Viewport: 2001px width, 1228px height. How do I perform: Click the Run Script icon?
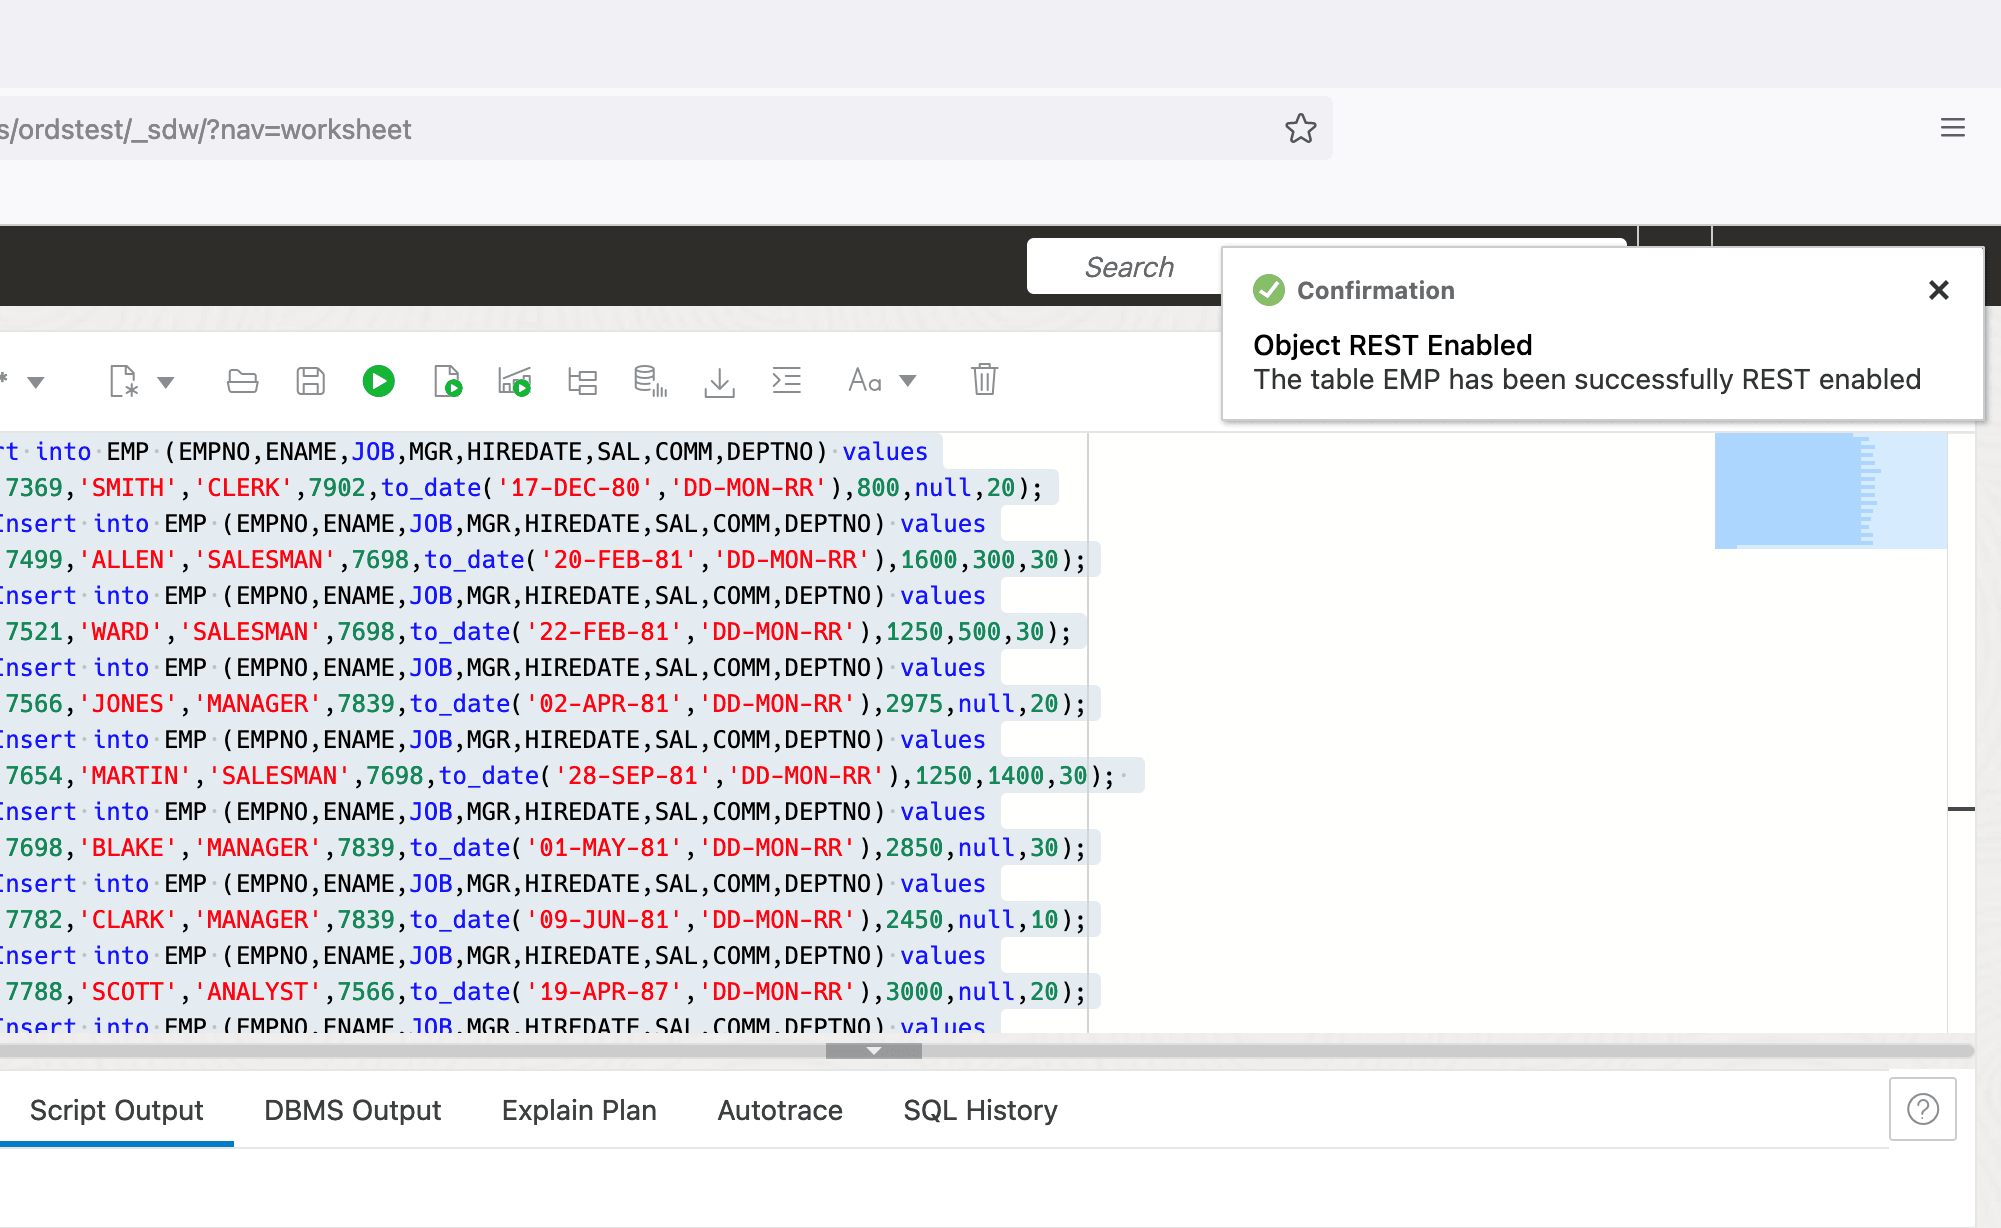coord(447,381)
